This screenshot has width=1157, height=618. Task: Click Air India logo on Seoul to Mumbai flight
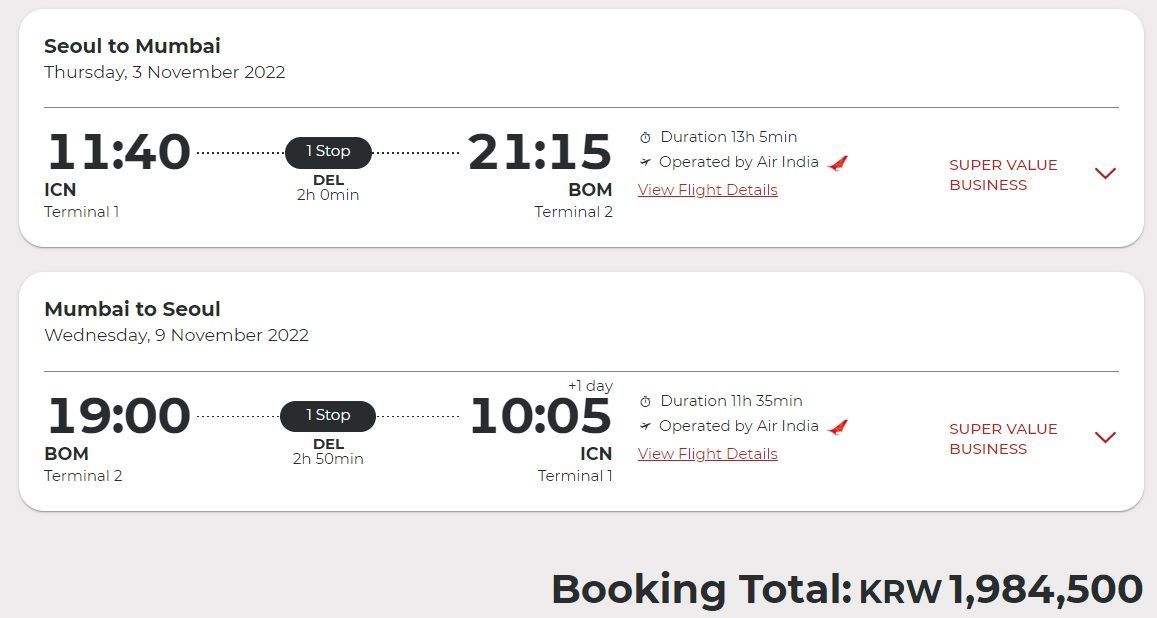point(837,163)
